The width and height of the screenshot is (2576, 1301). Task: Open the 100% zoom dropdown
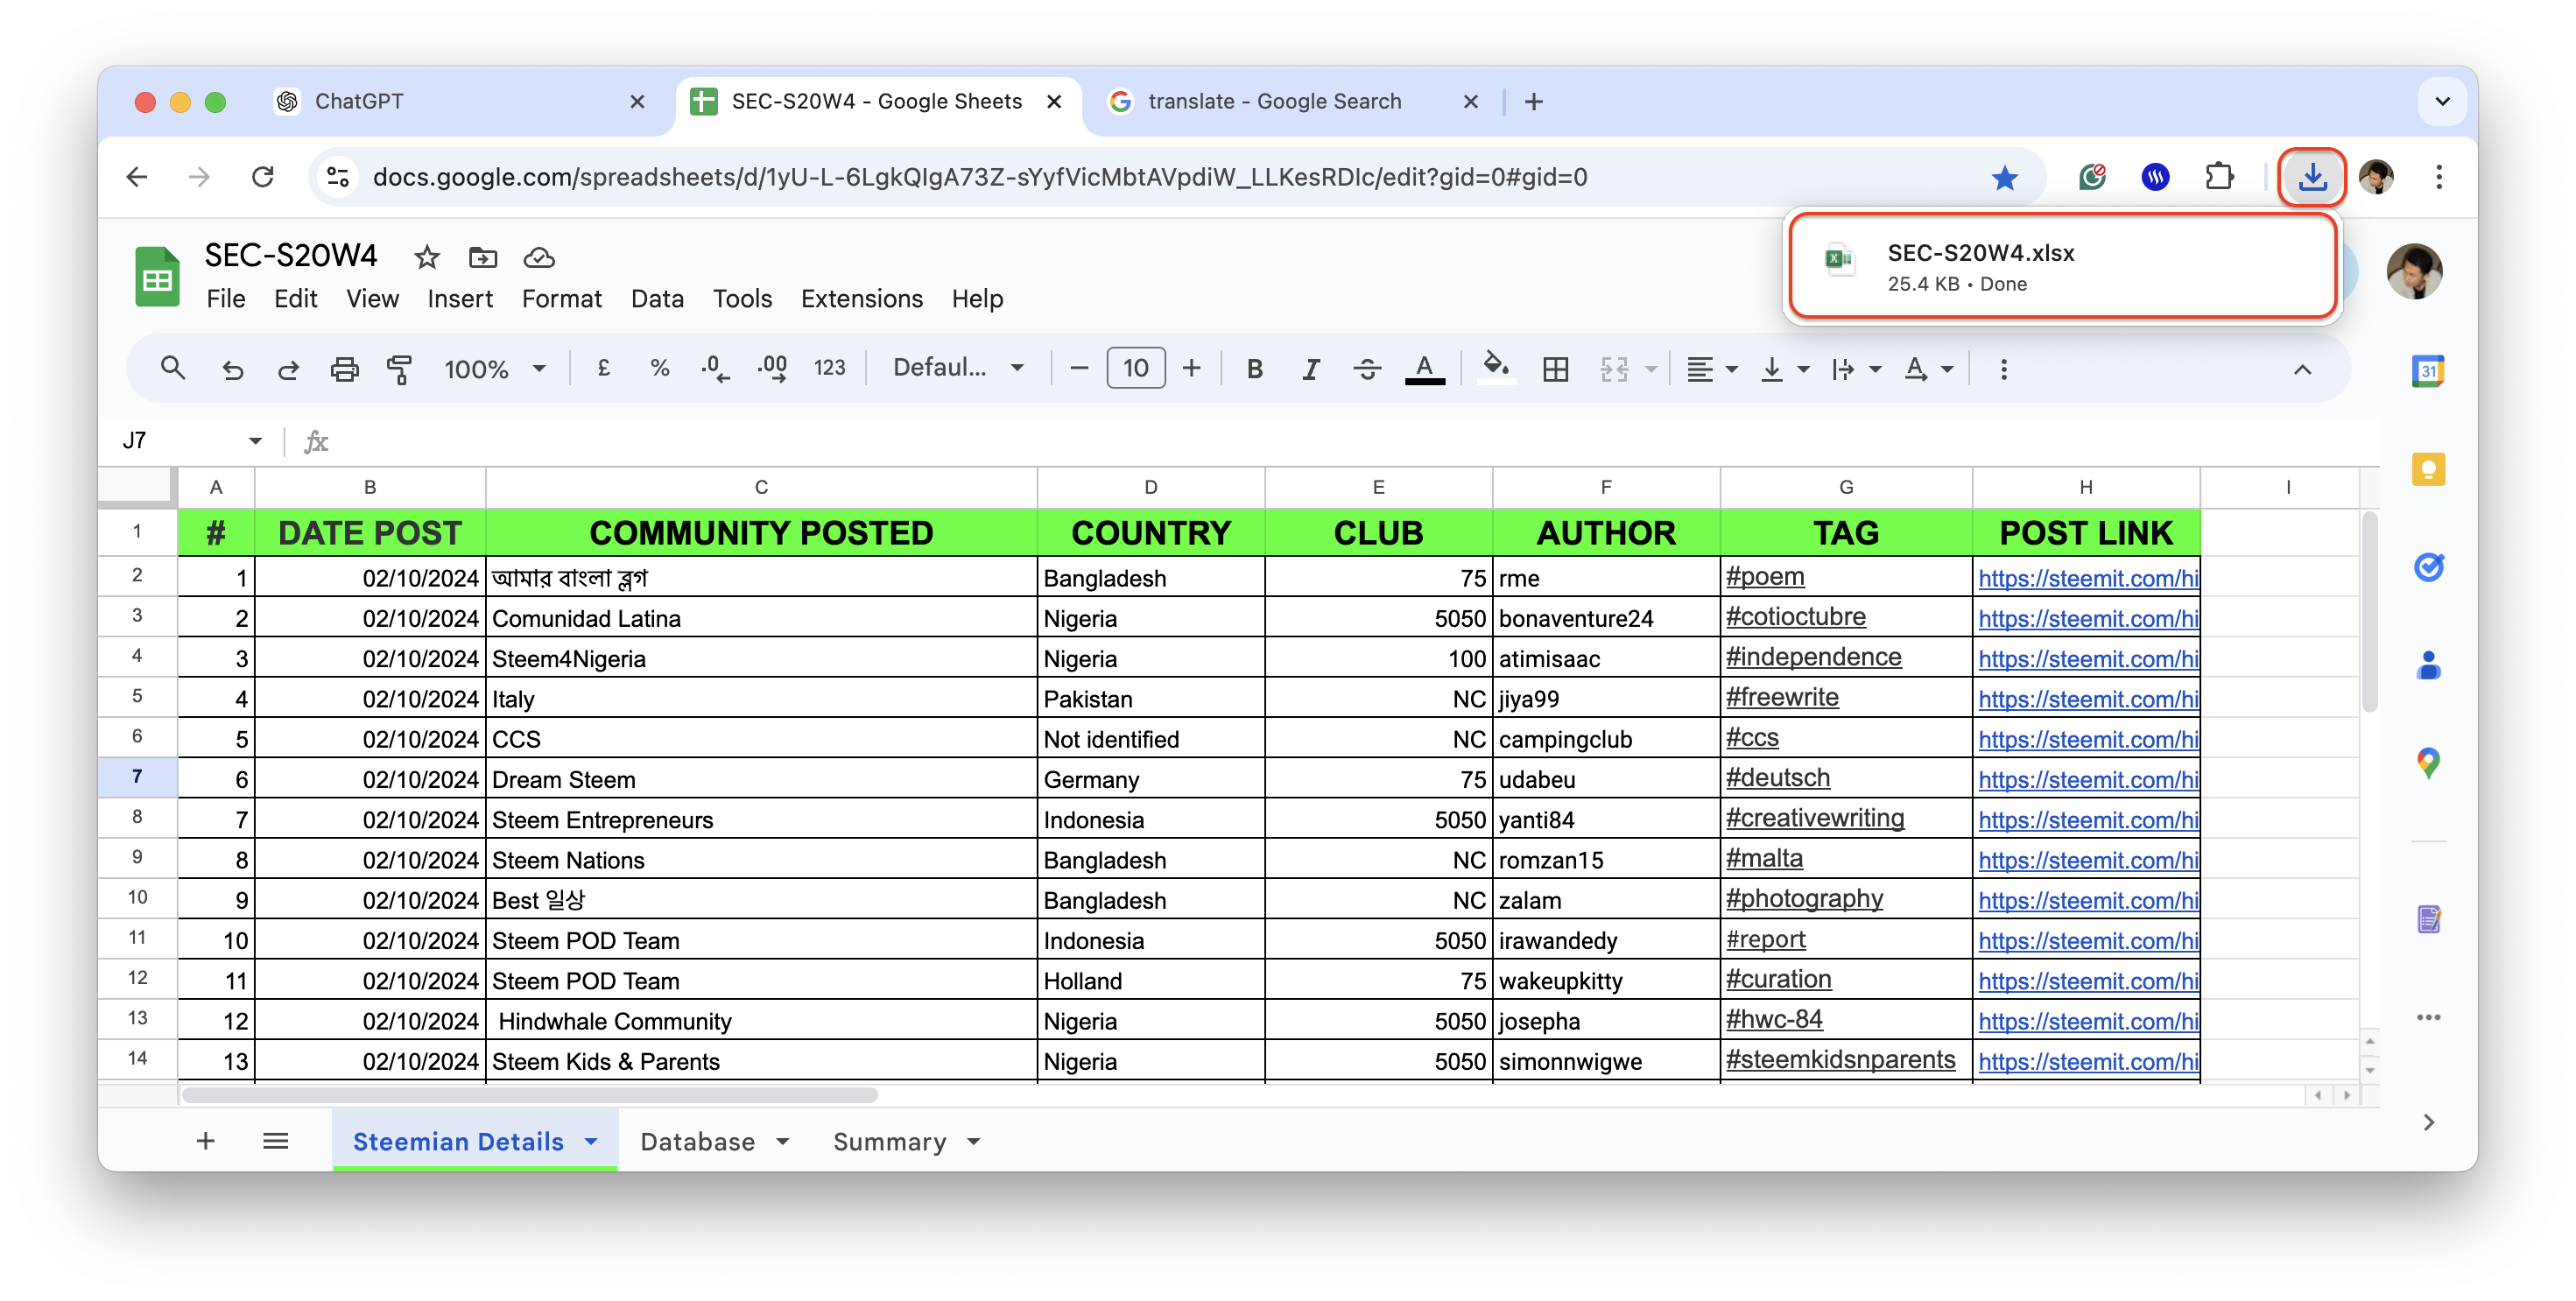tap(495, 369)
